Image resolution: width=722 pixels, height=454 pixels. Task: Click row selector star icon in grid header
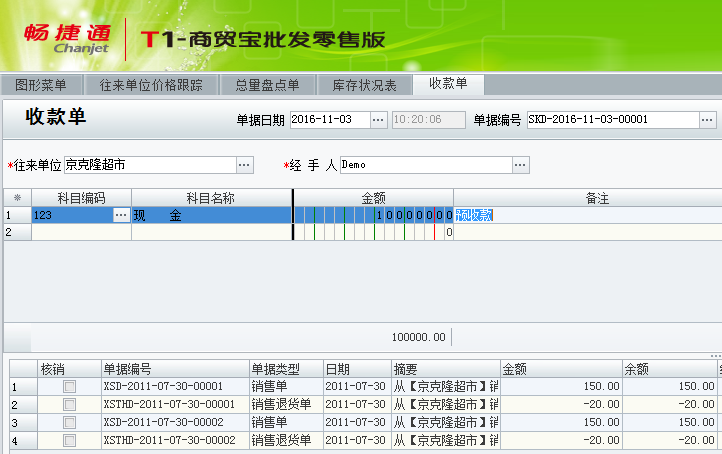pos(17,198)
